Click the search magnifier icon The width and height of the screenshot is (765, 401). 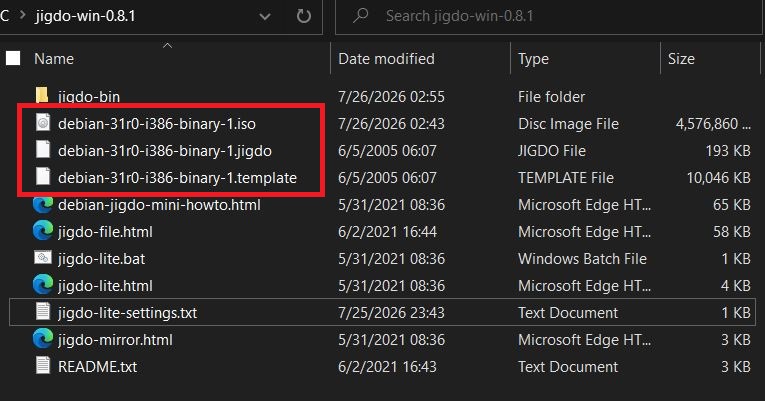tap(361, 16)
